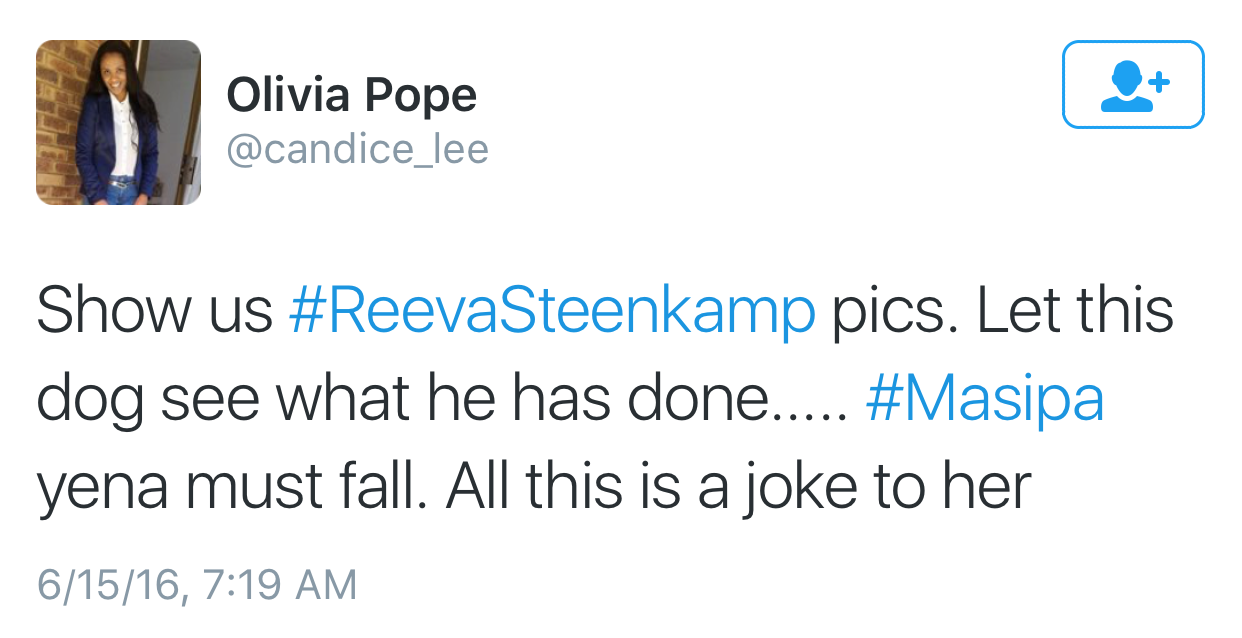The width and height of the screenshot is (1242, 638).
Task: Click the surname "Pope" in the header
Action: (x=420, y=95)
